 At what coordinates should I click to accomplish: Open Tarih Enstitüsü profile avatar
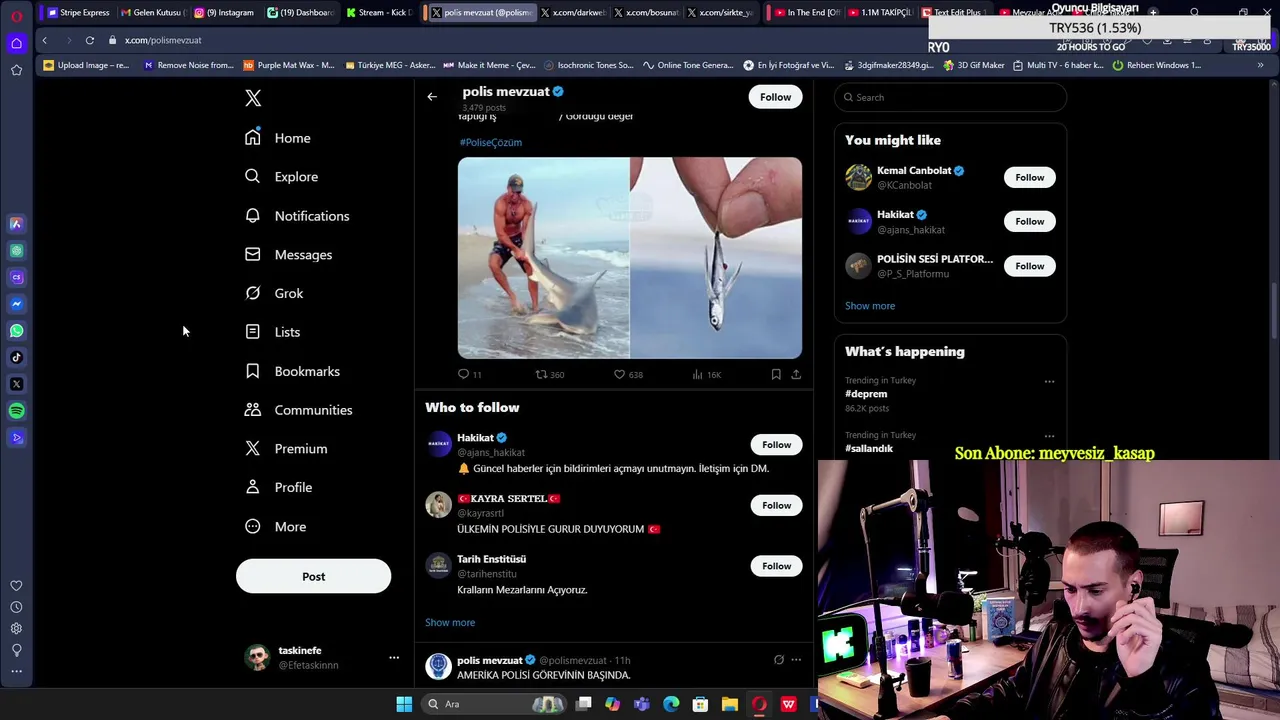438,566
